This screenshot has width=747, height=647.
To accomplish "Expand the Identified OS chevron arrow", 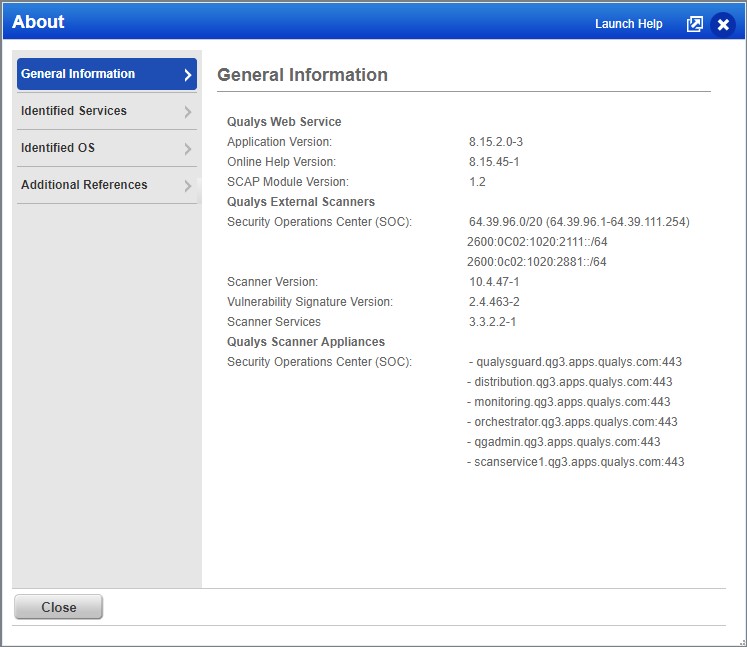I will point(187,149).
